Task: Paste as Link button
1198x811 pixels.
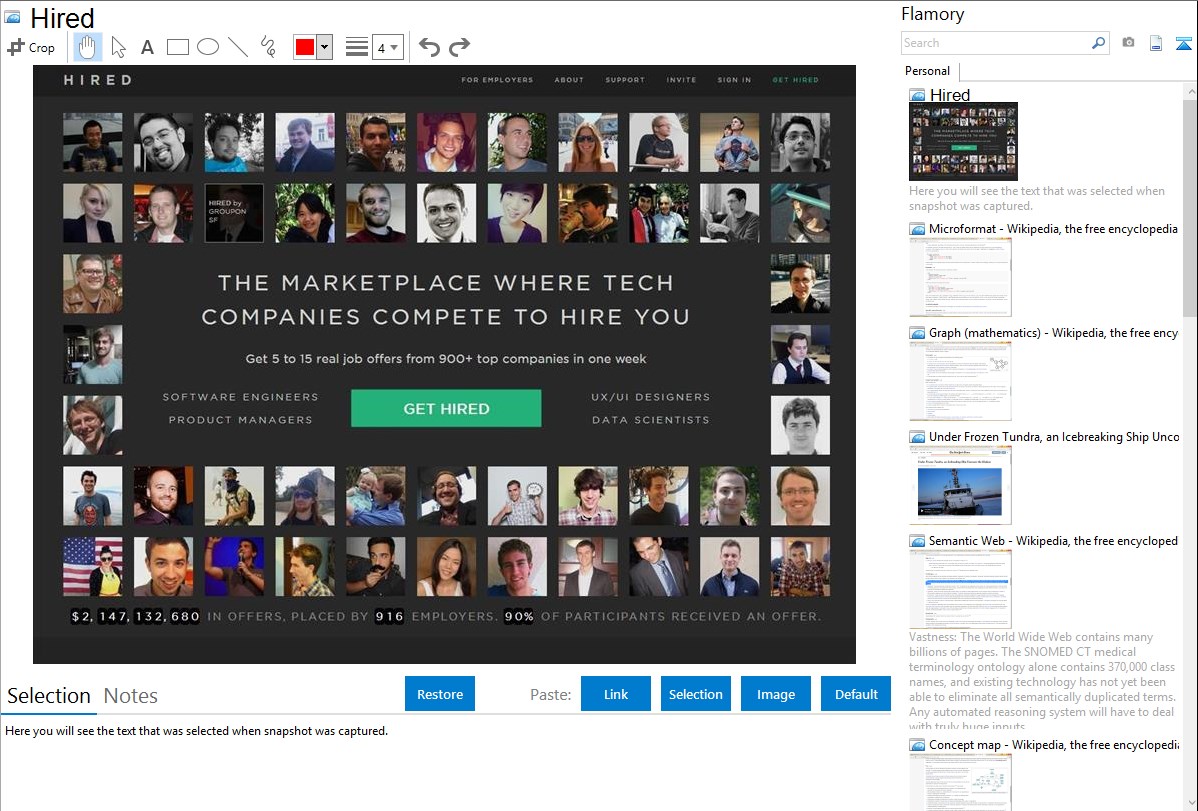Action: (616, 694)
